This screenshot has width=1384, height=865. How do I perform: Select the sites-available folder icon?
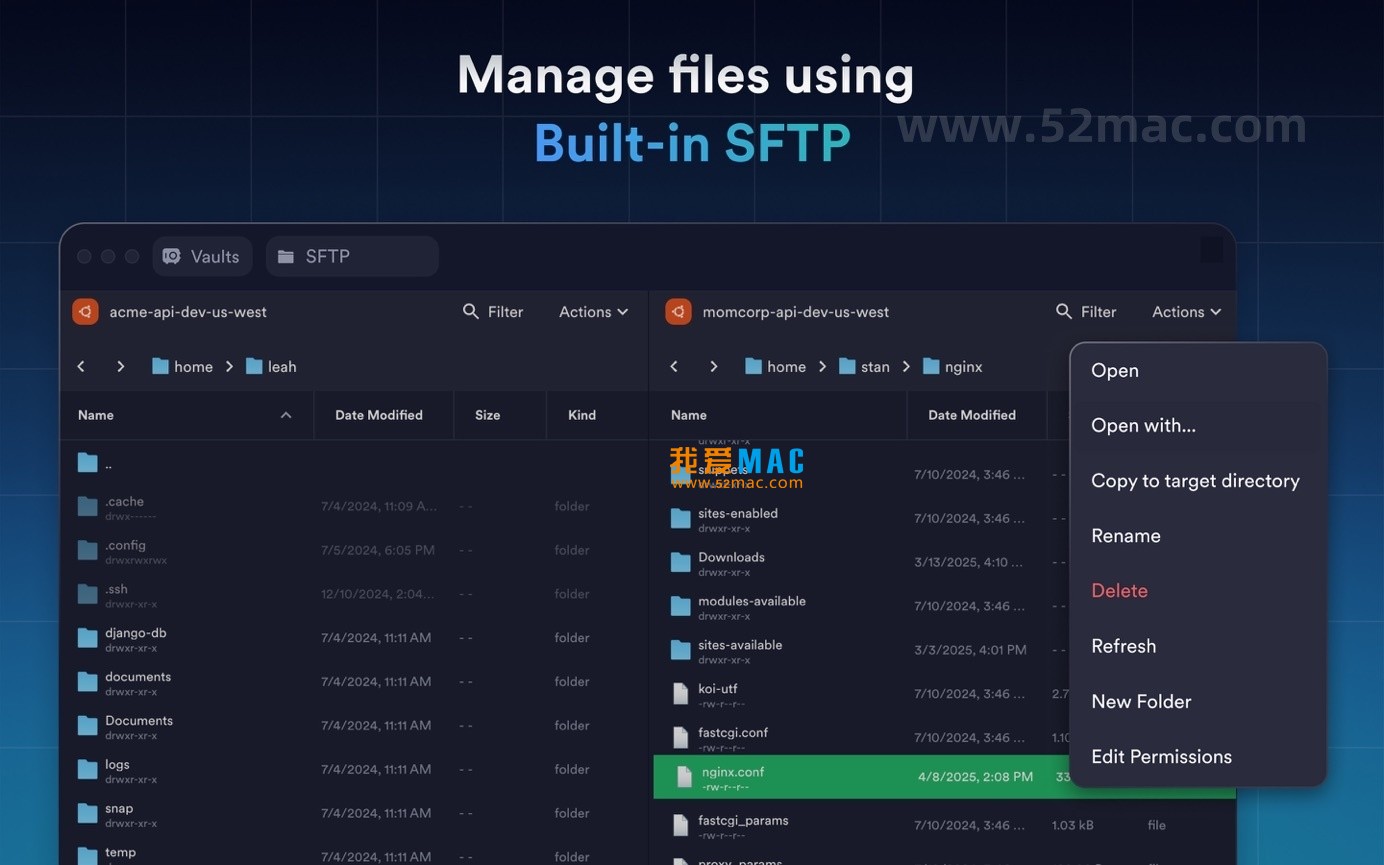coord(681,651)
